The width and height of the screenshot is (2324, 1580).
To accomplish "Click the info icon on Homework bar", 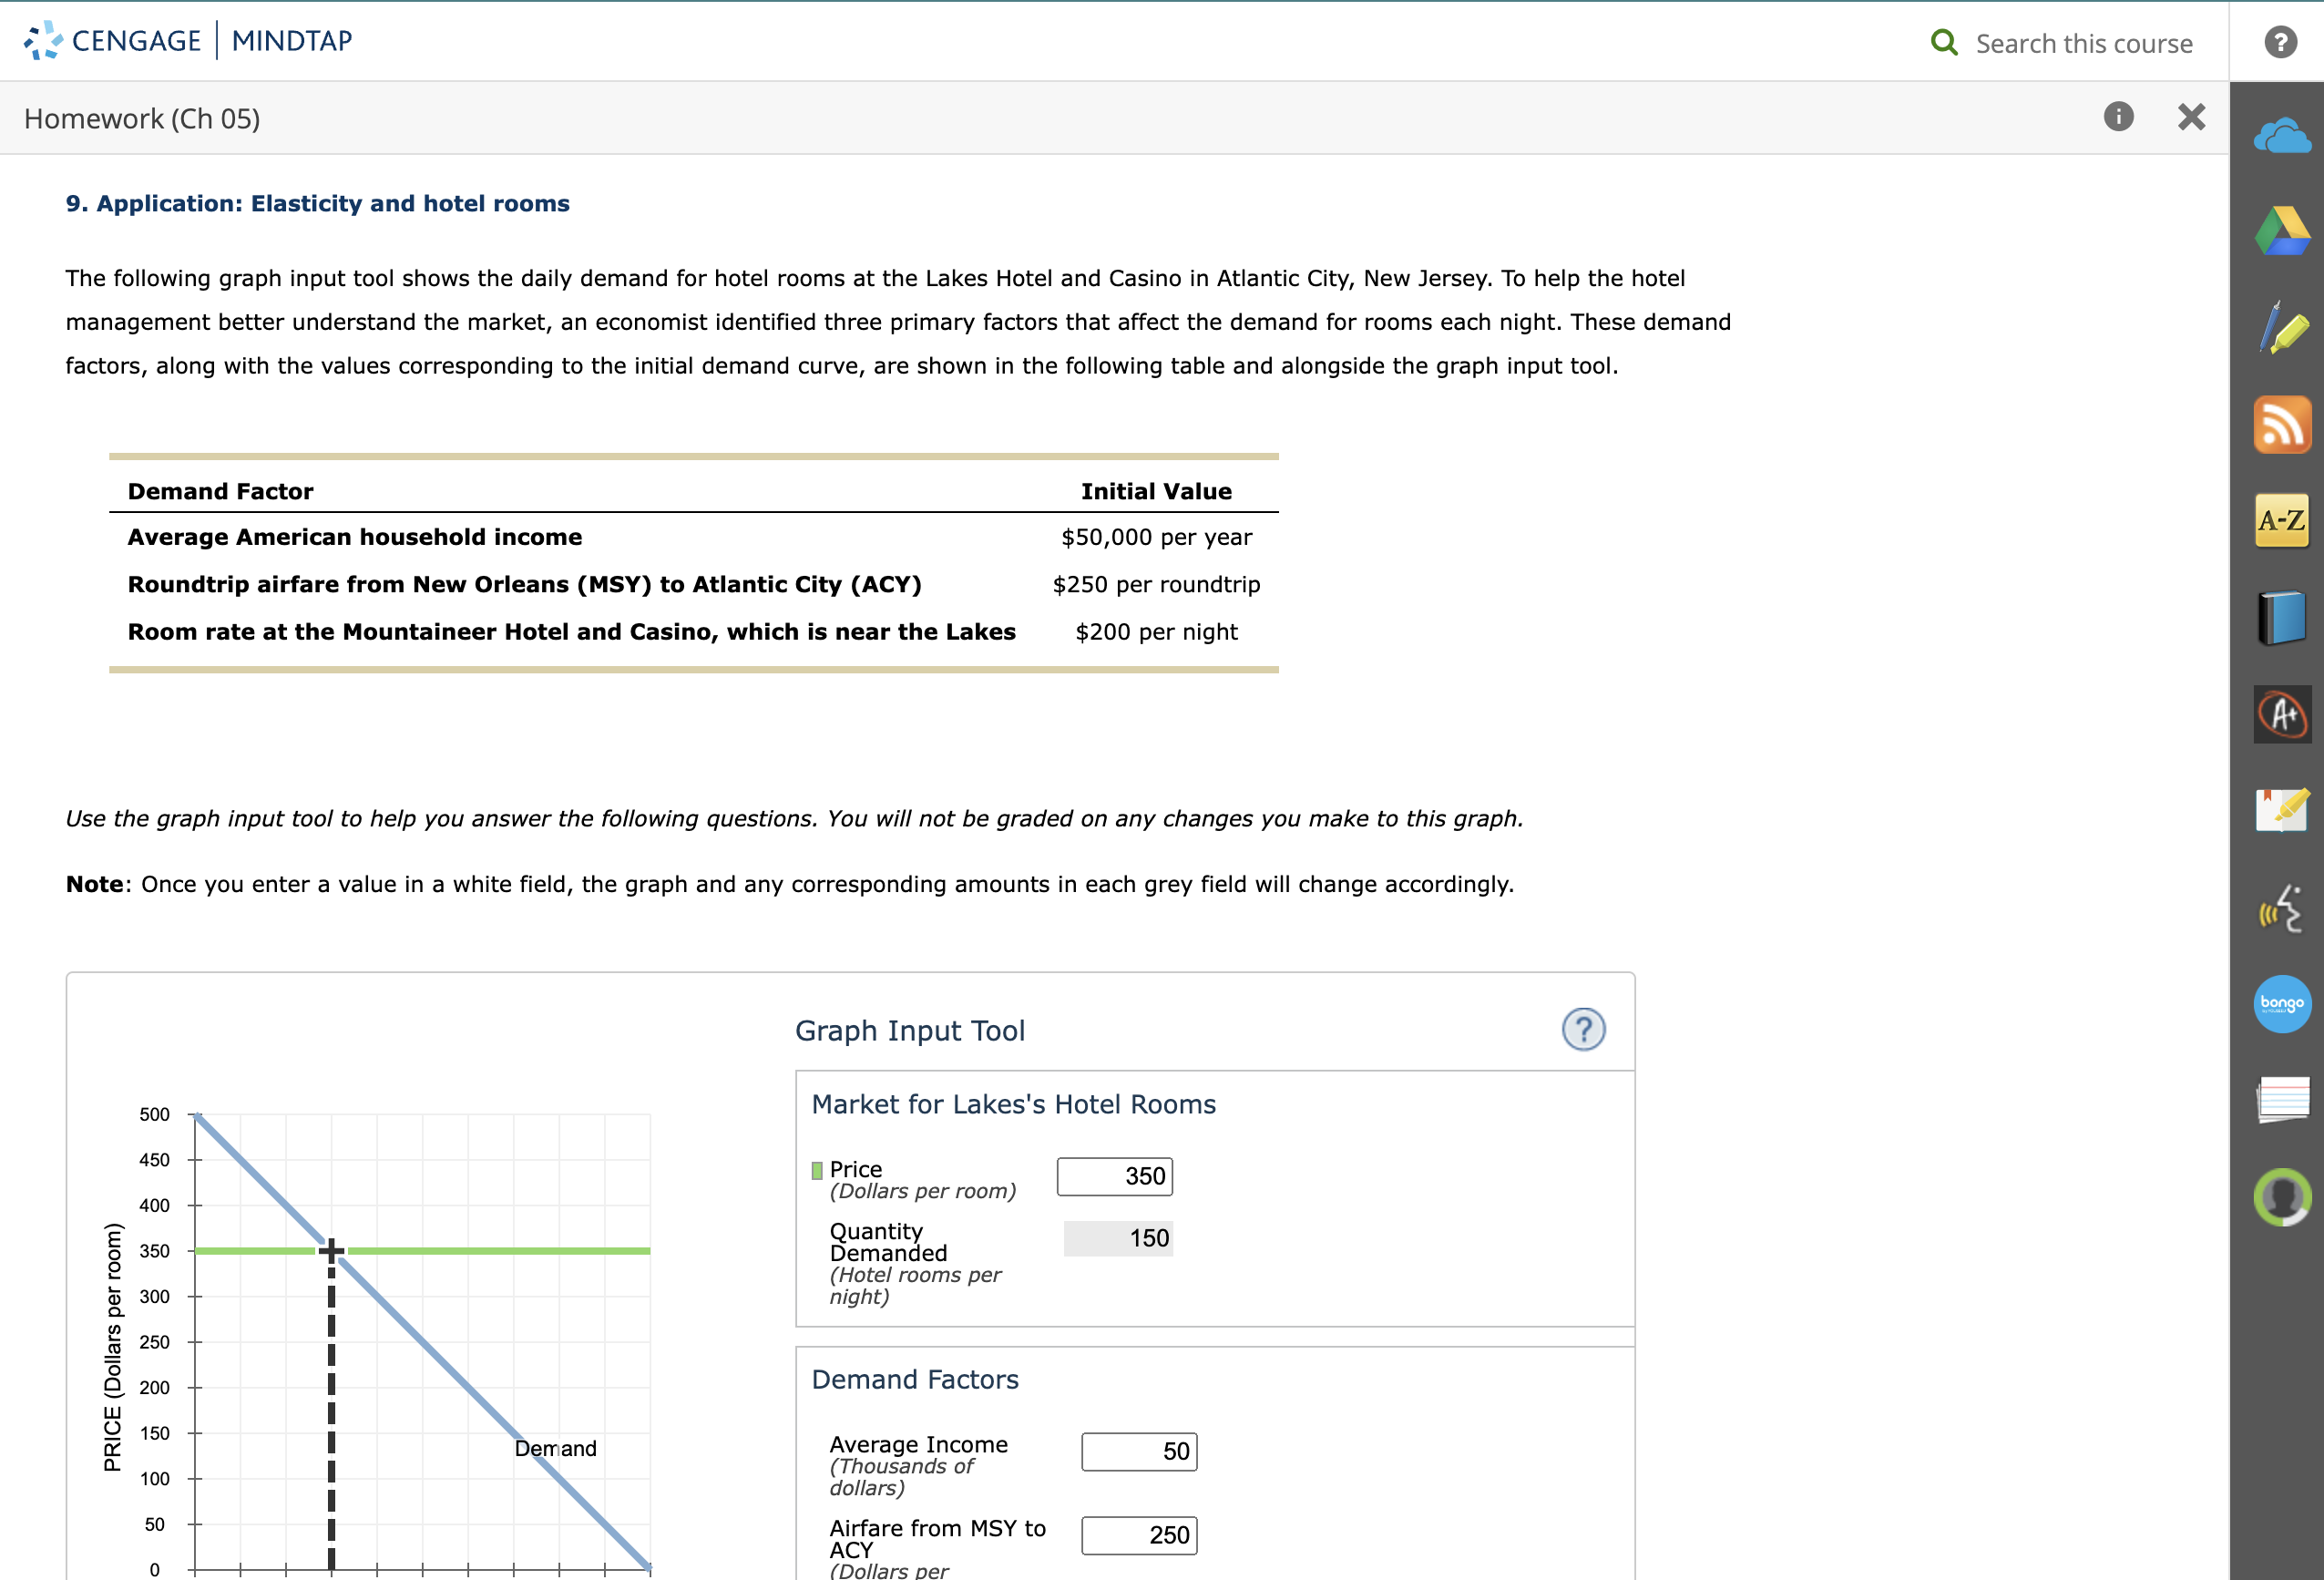I will [2118, 117].
